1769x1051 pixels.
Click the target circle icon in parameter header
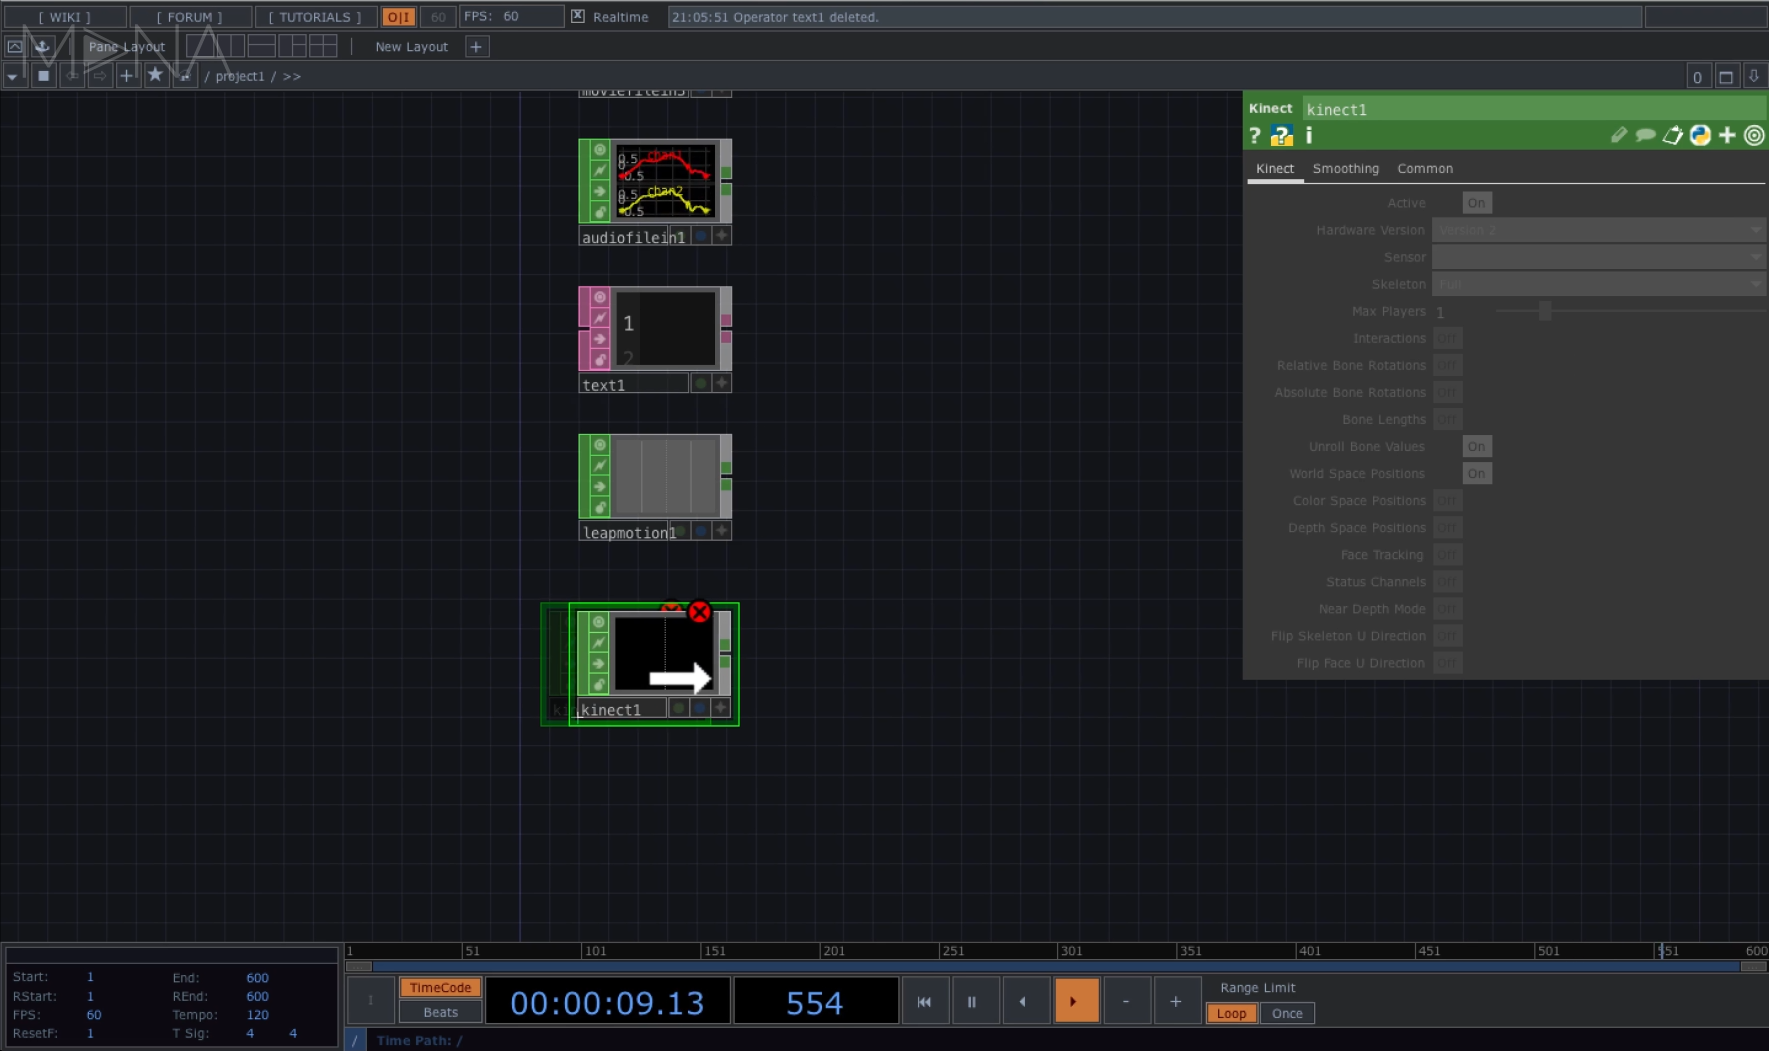click(1754, 135)
